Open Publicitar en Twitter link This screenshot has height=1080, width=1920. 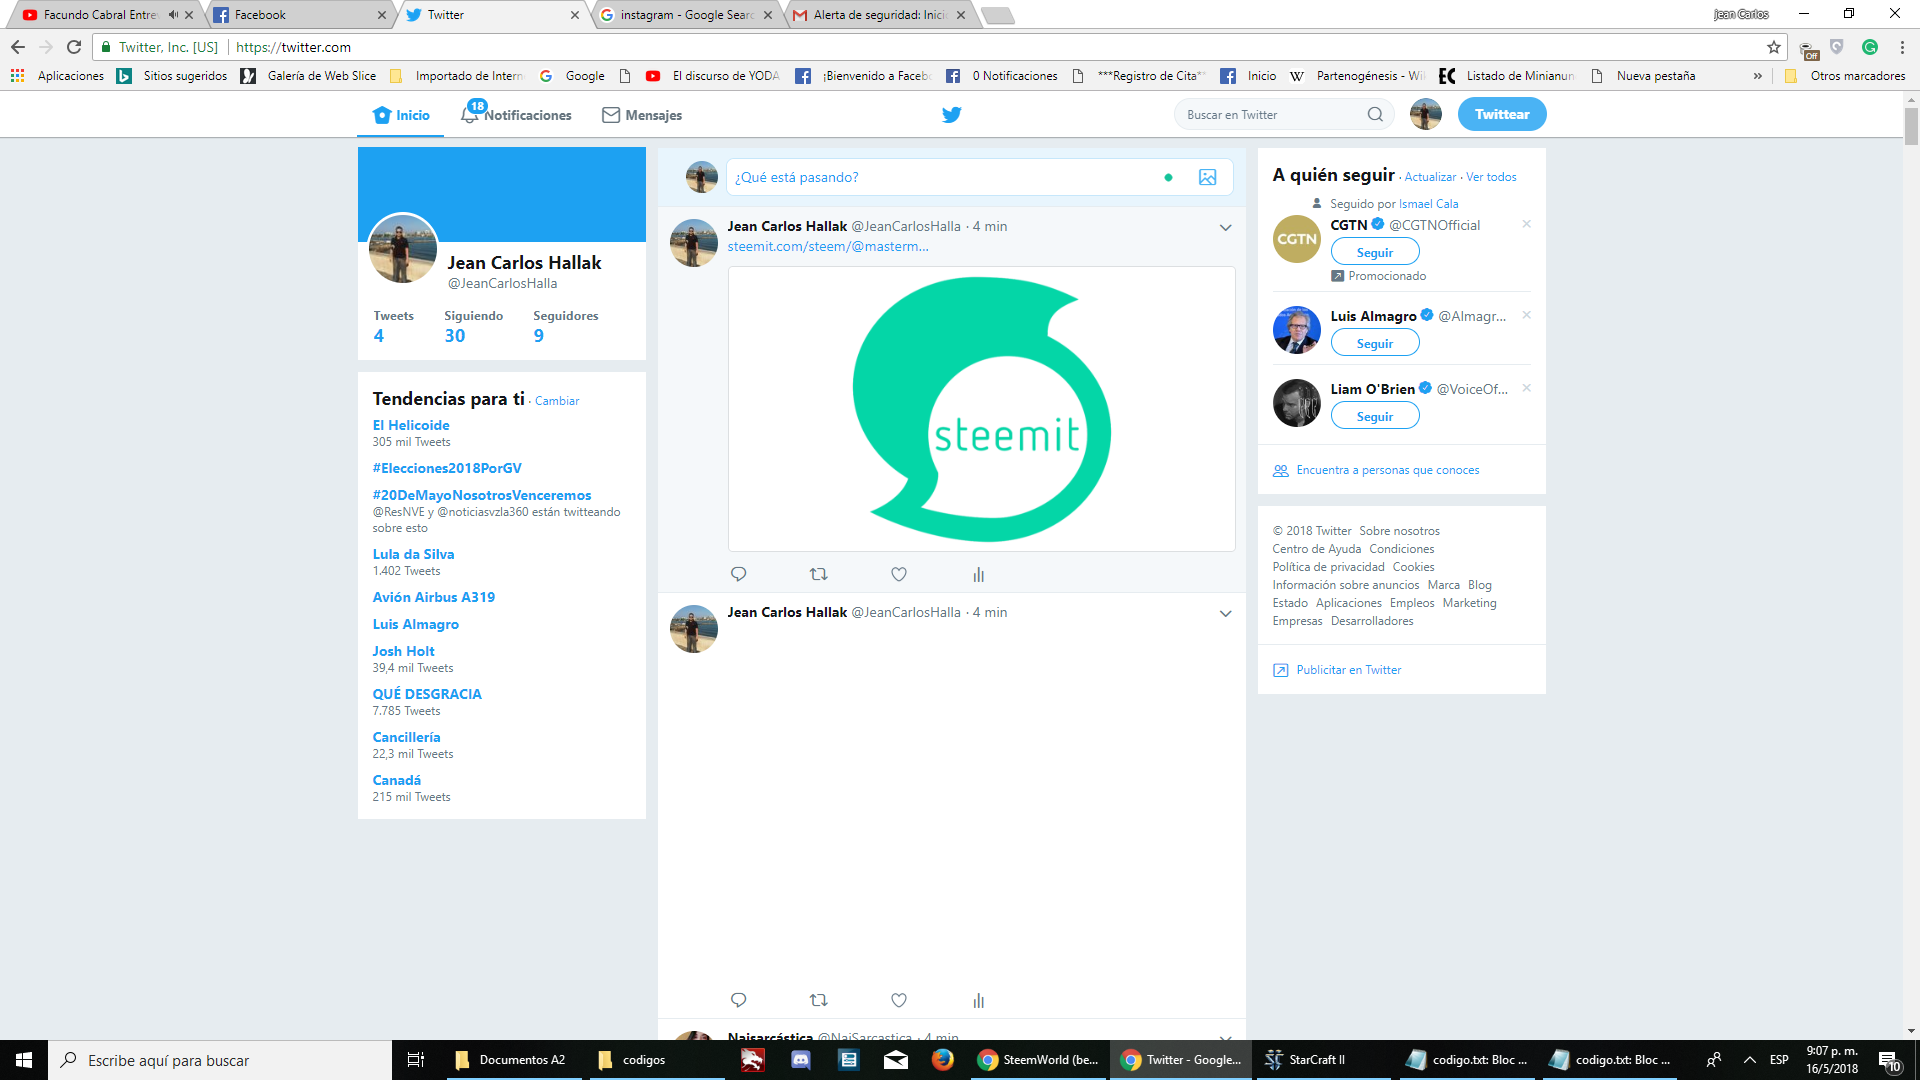(x=1348, y=670)
